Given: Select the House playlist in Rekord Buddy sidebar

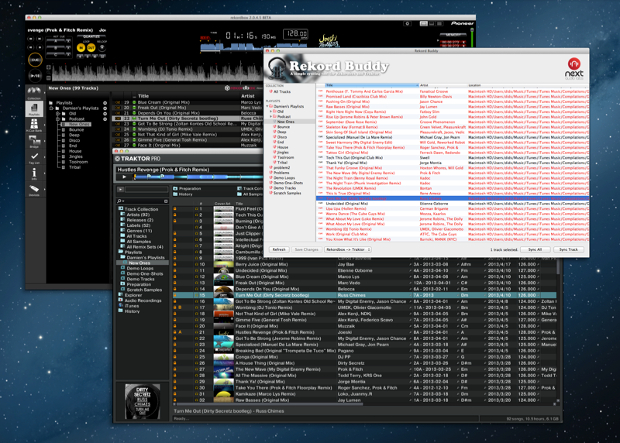Looking at the screenshot, I should pyautogui.click(x=282, y=147).
